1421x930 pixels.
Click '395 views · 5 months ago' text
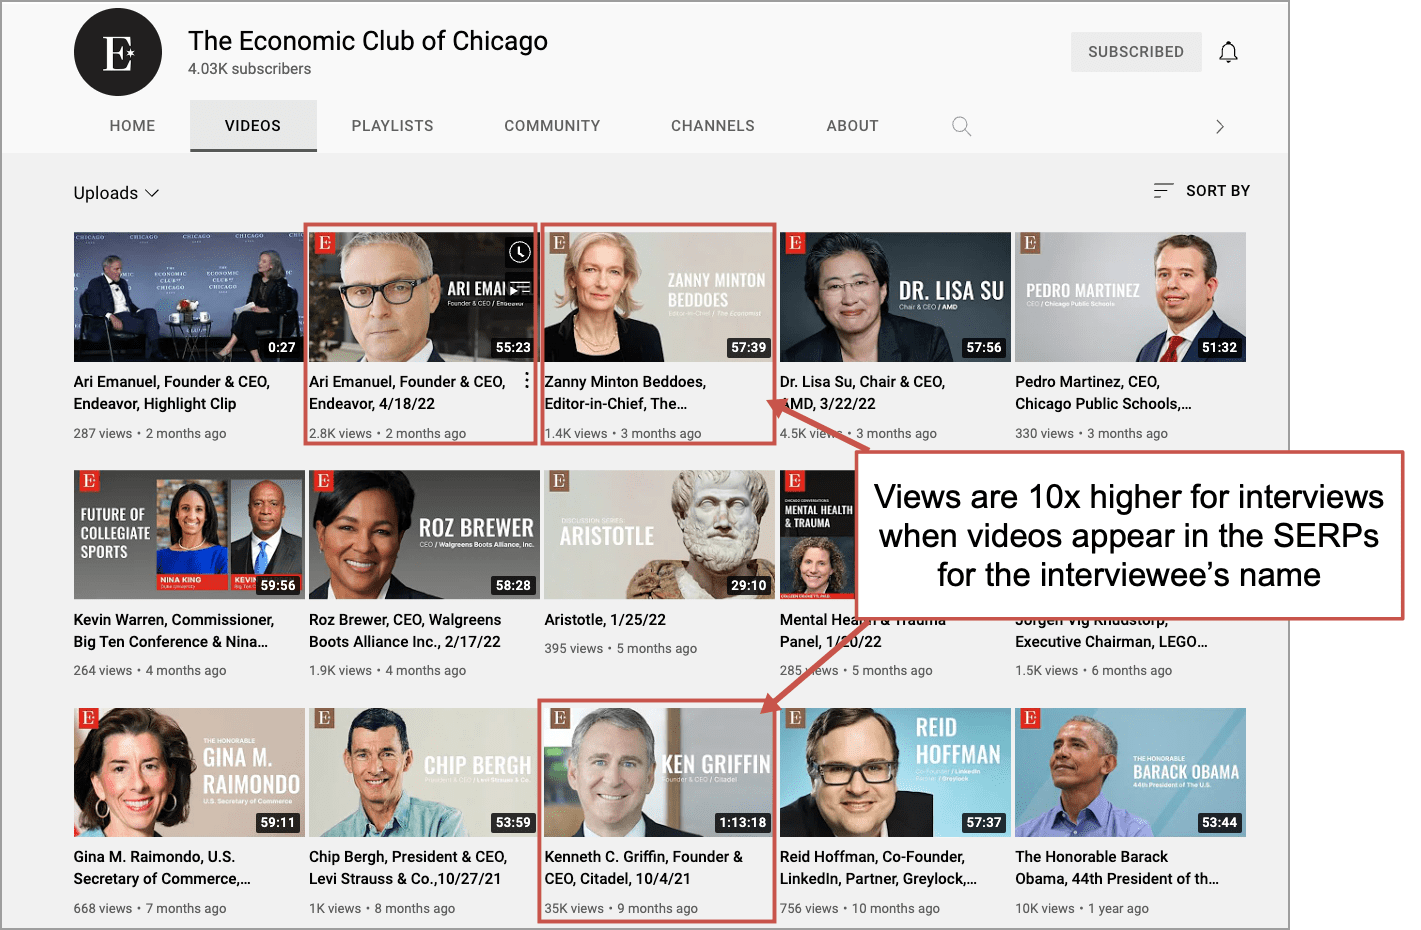(x=621, y=649)
